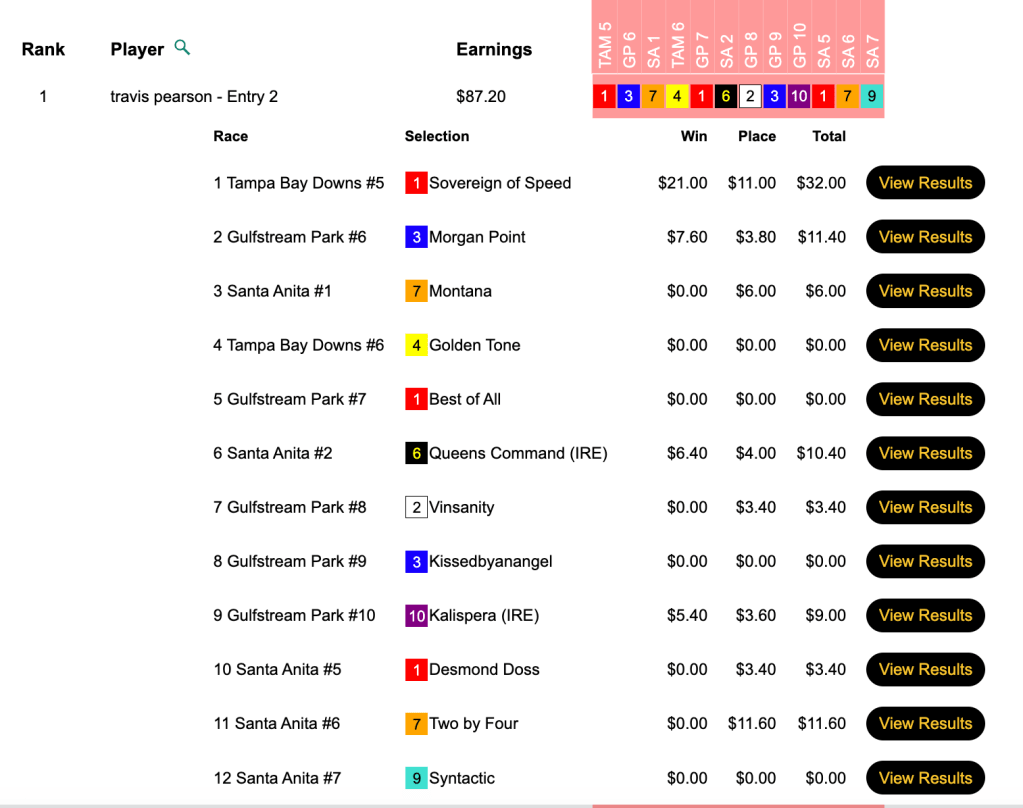View results for Santa Anita #1 race
The image size is (1023, 808).
click(x=925, y=291)
